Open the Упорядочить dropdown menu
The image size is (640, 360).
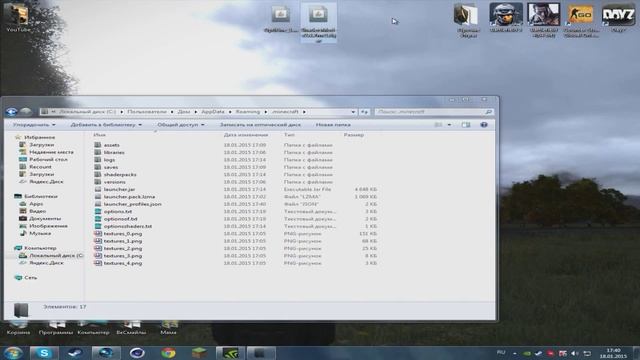pos(34,125)
